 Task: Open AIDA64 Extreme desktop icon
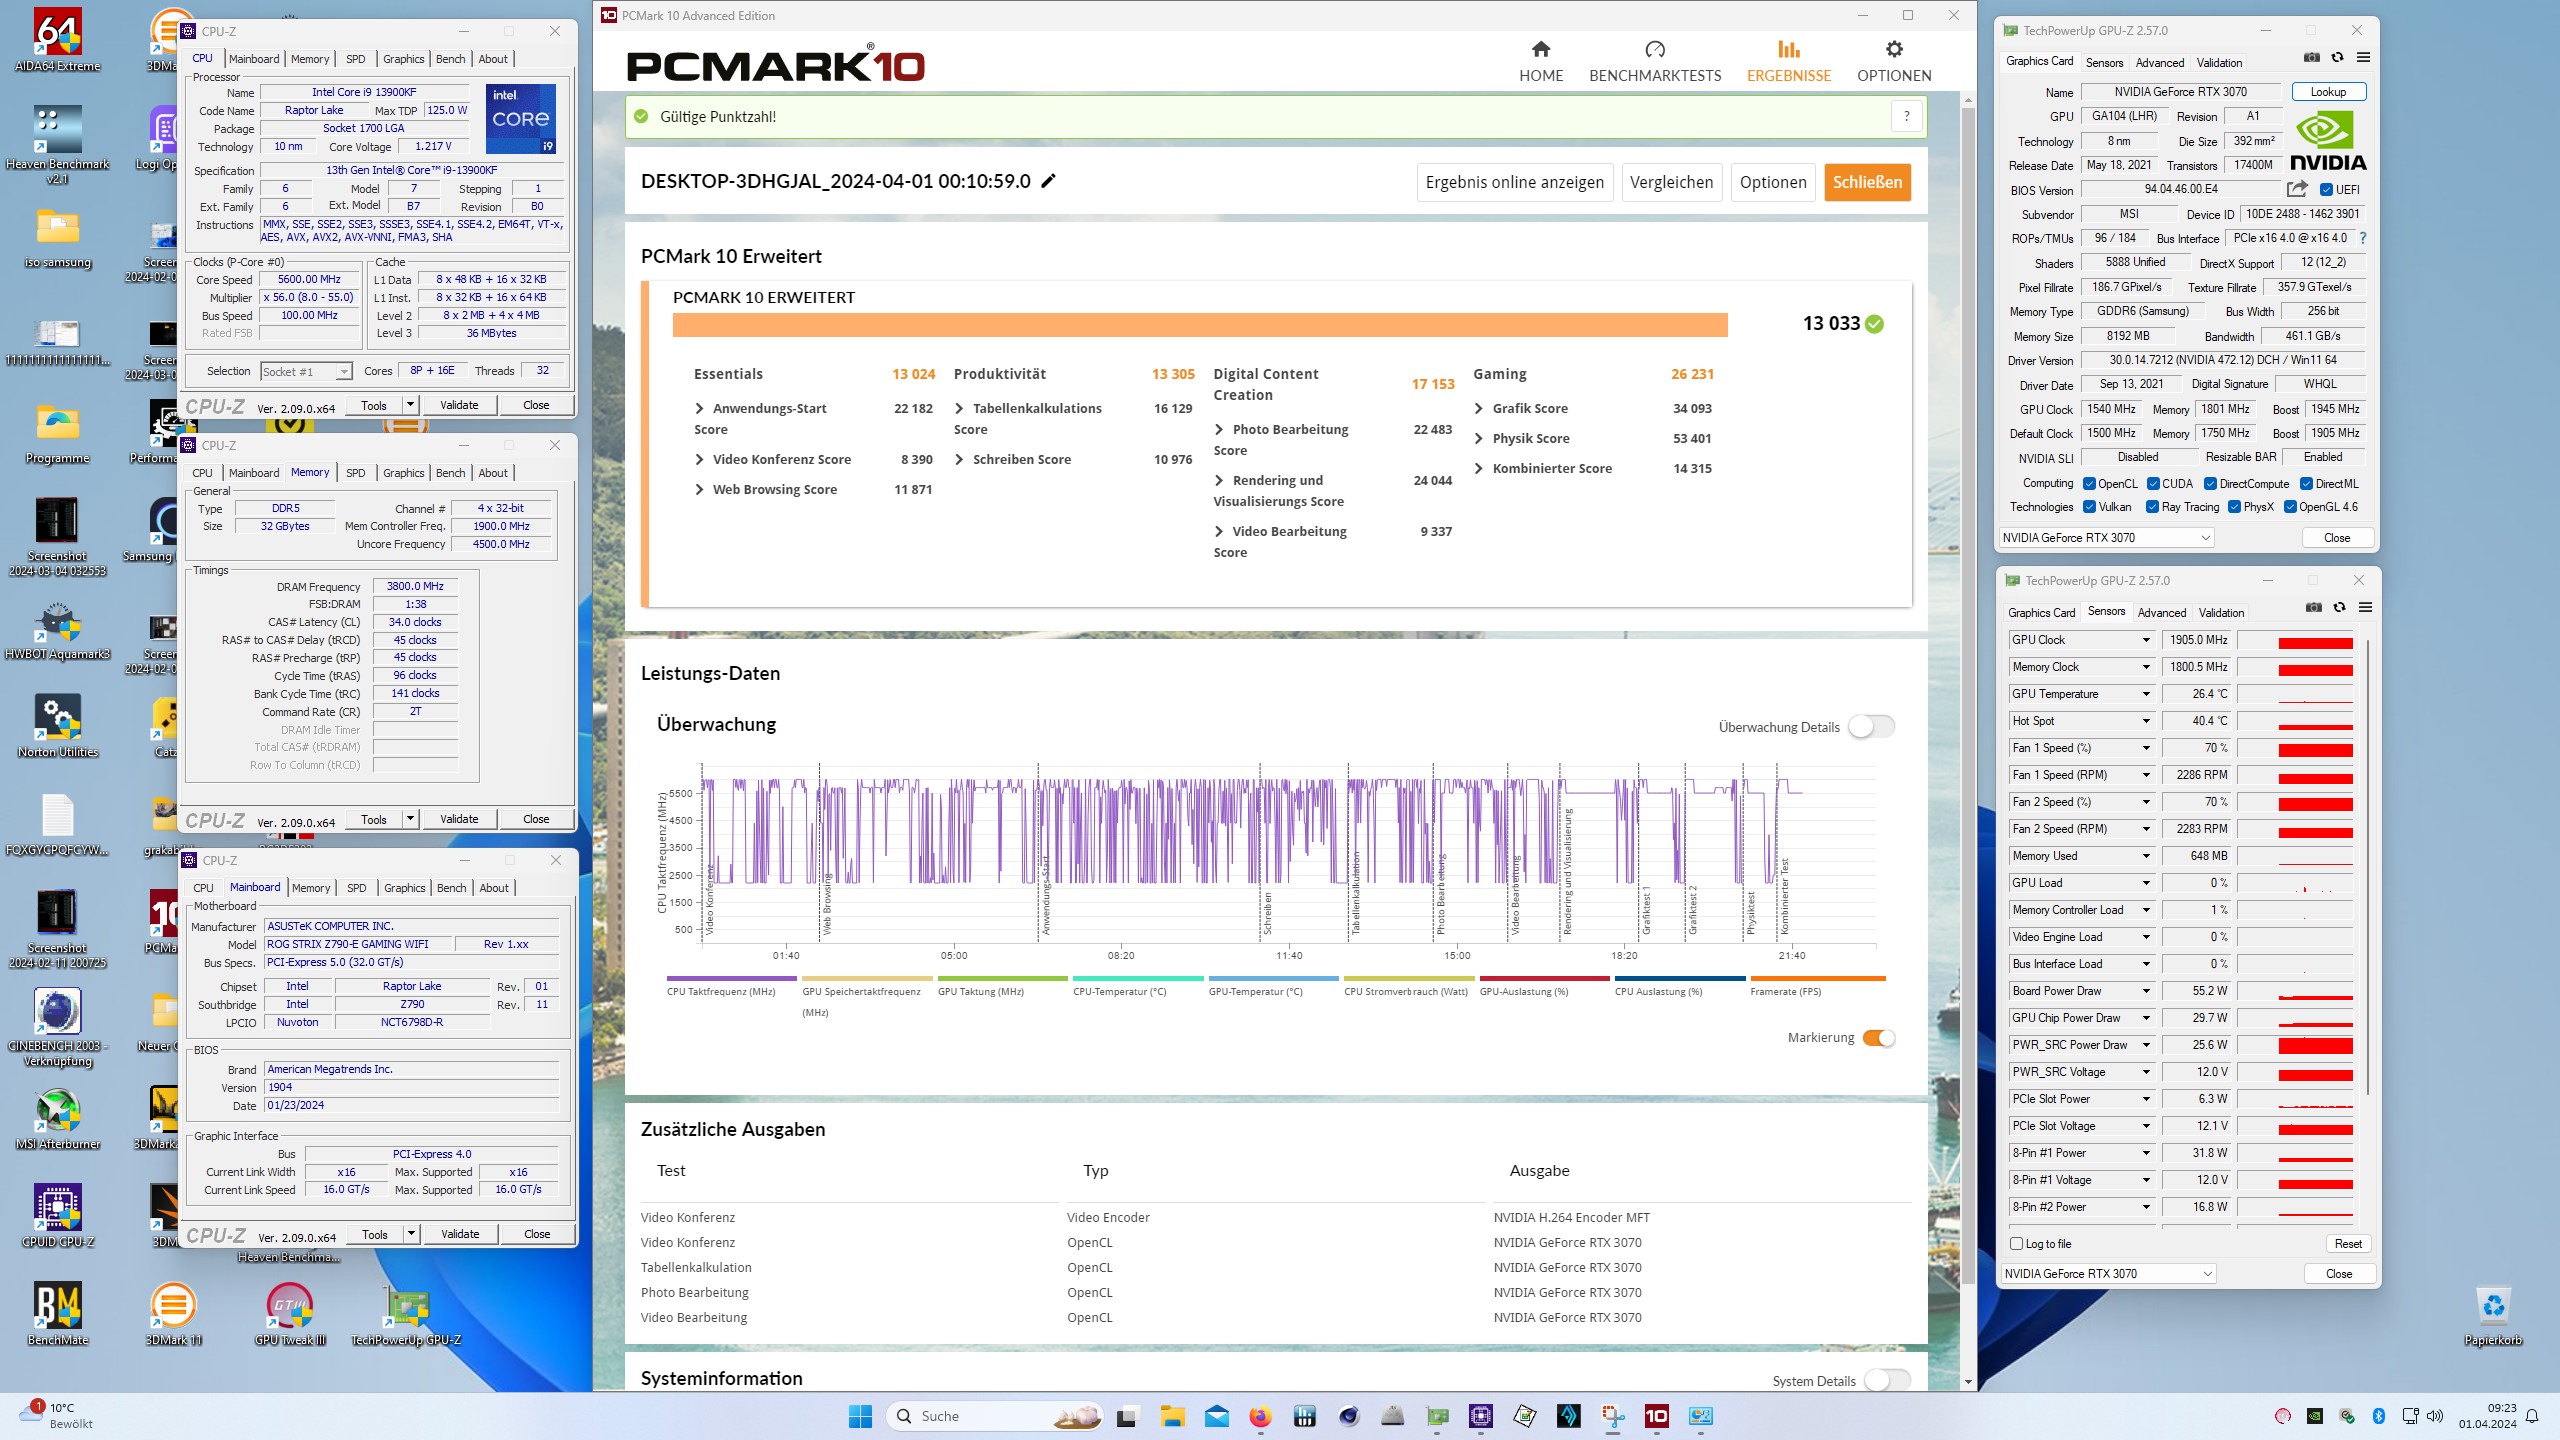pyautogui.click(x=57, y=41)
